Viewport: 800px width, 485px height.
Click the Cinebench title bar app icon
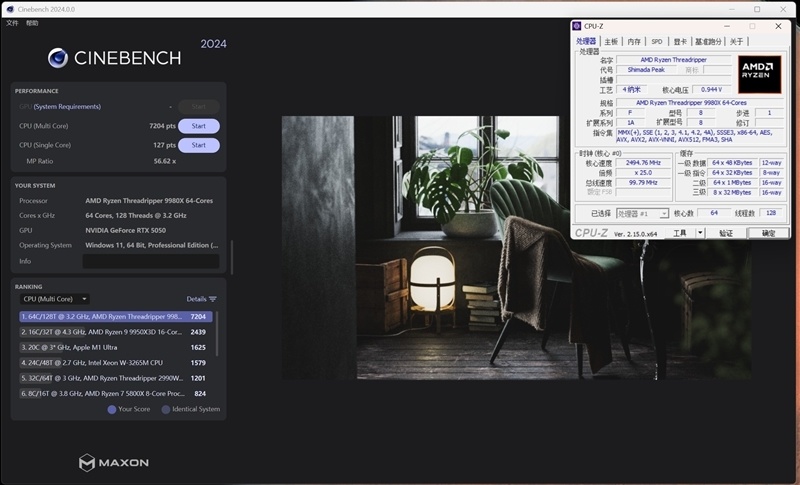(x=9, y=8)
